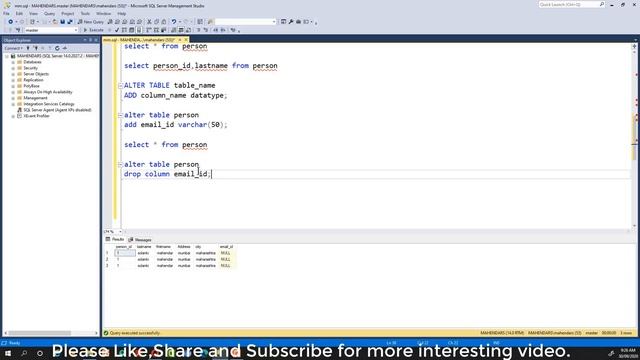Viewport: 640px width, 360px height.
Task: Toggle Results to Text icon
Action: pyautogui.click(x=174, y=30)
